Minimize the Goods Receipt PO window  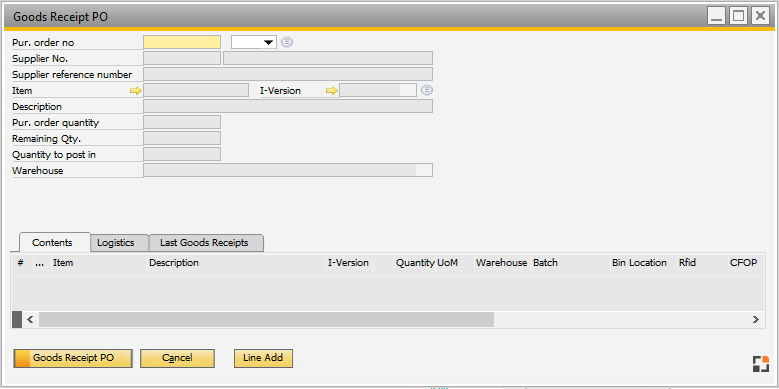click(x=716, y=16)
